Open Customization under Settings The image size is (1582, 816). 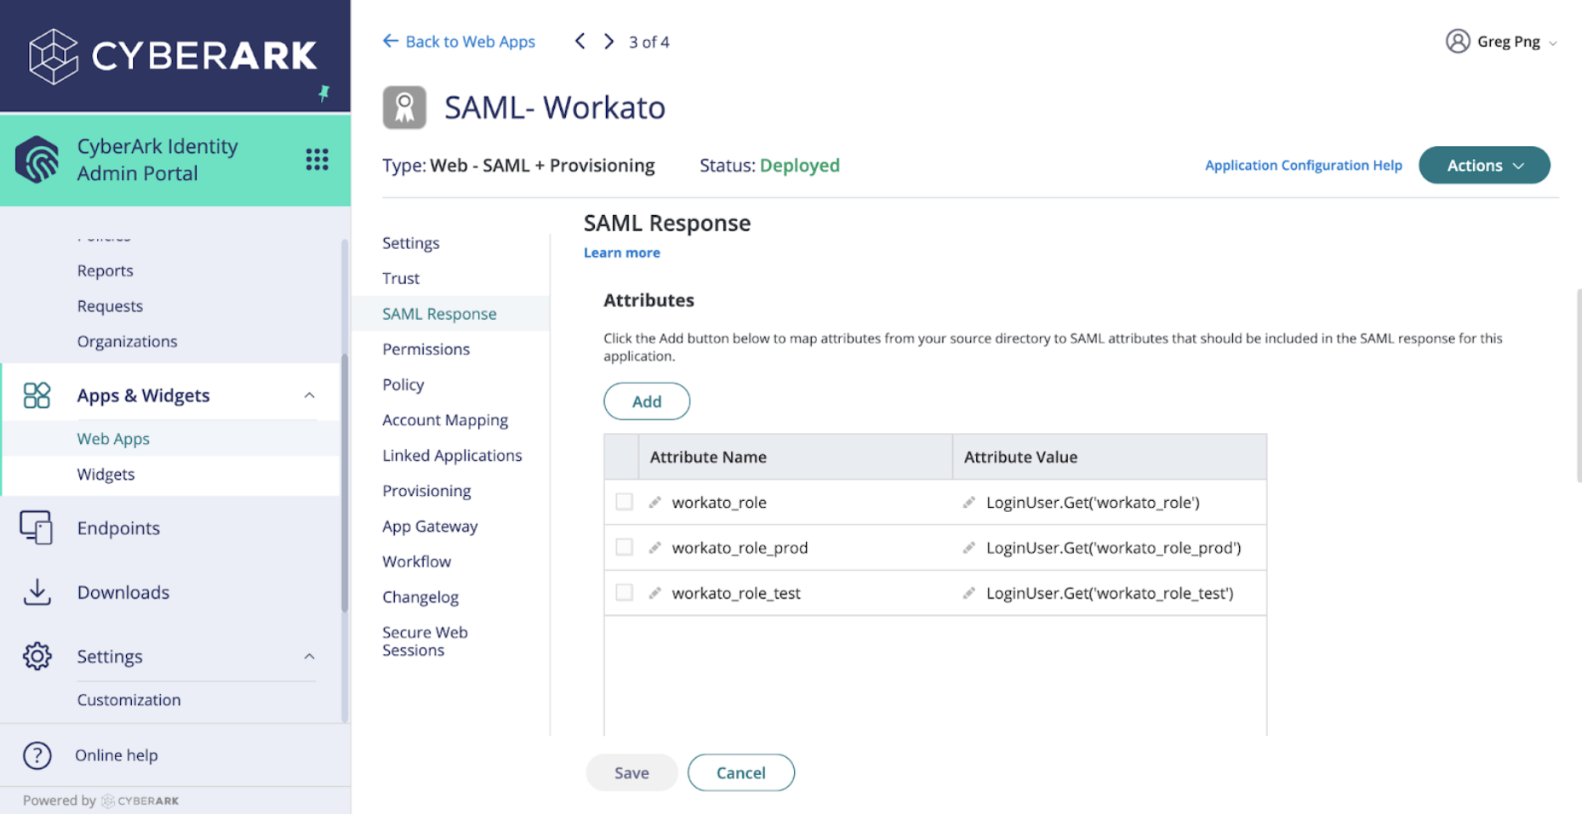[129, 700]
